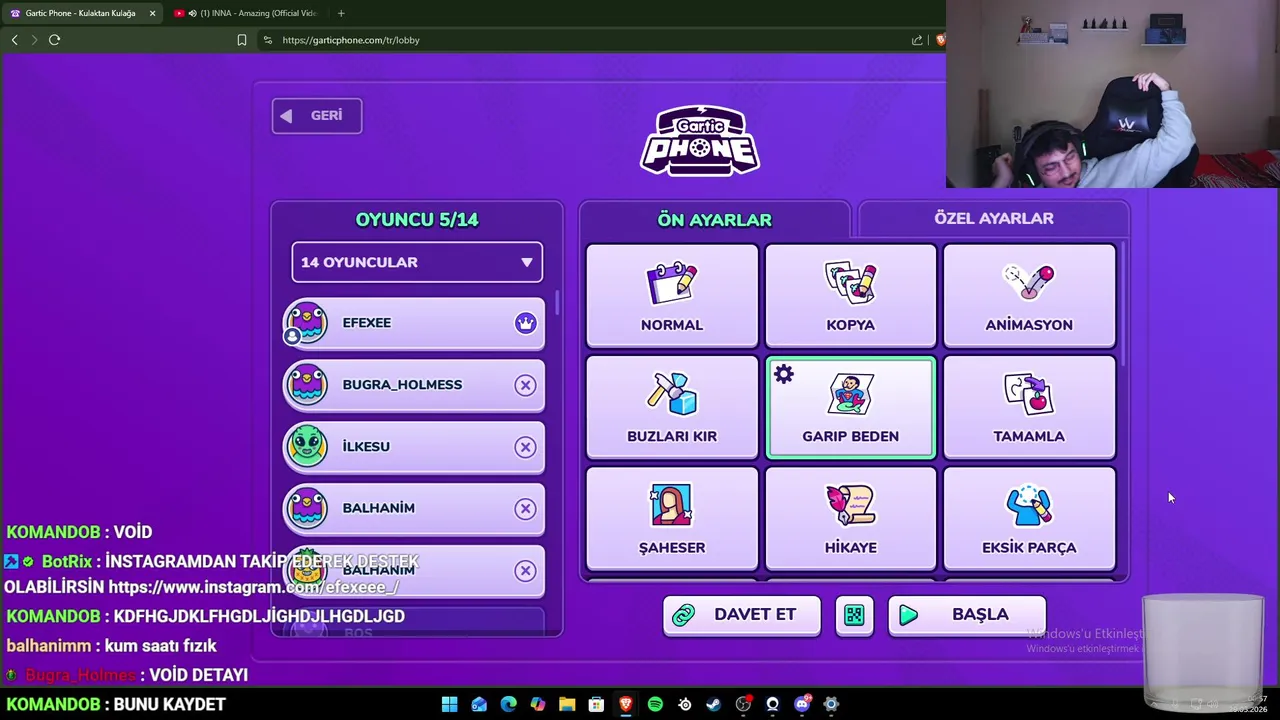
Task: Click the Davet Et invite button
Action: point(742,615)
